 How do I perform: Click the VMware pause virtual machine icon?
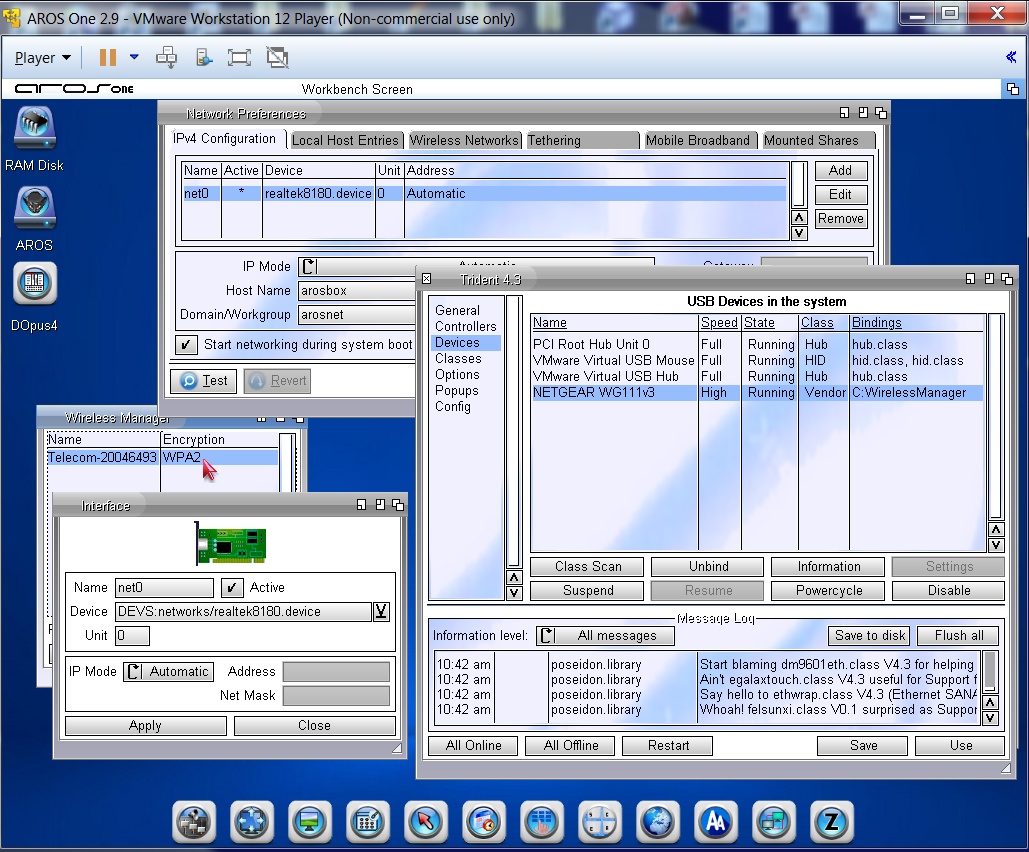pos(107,57)
